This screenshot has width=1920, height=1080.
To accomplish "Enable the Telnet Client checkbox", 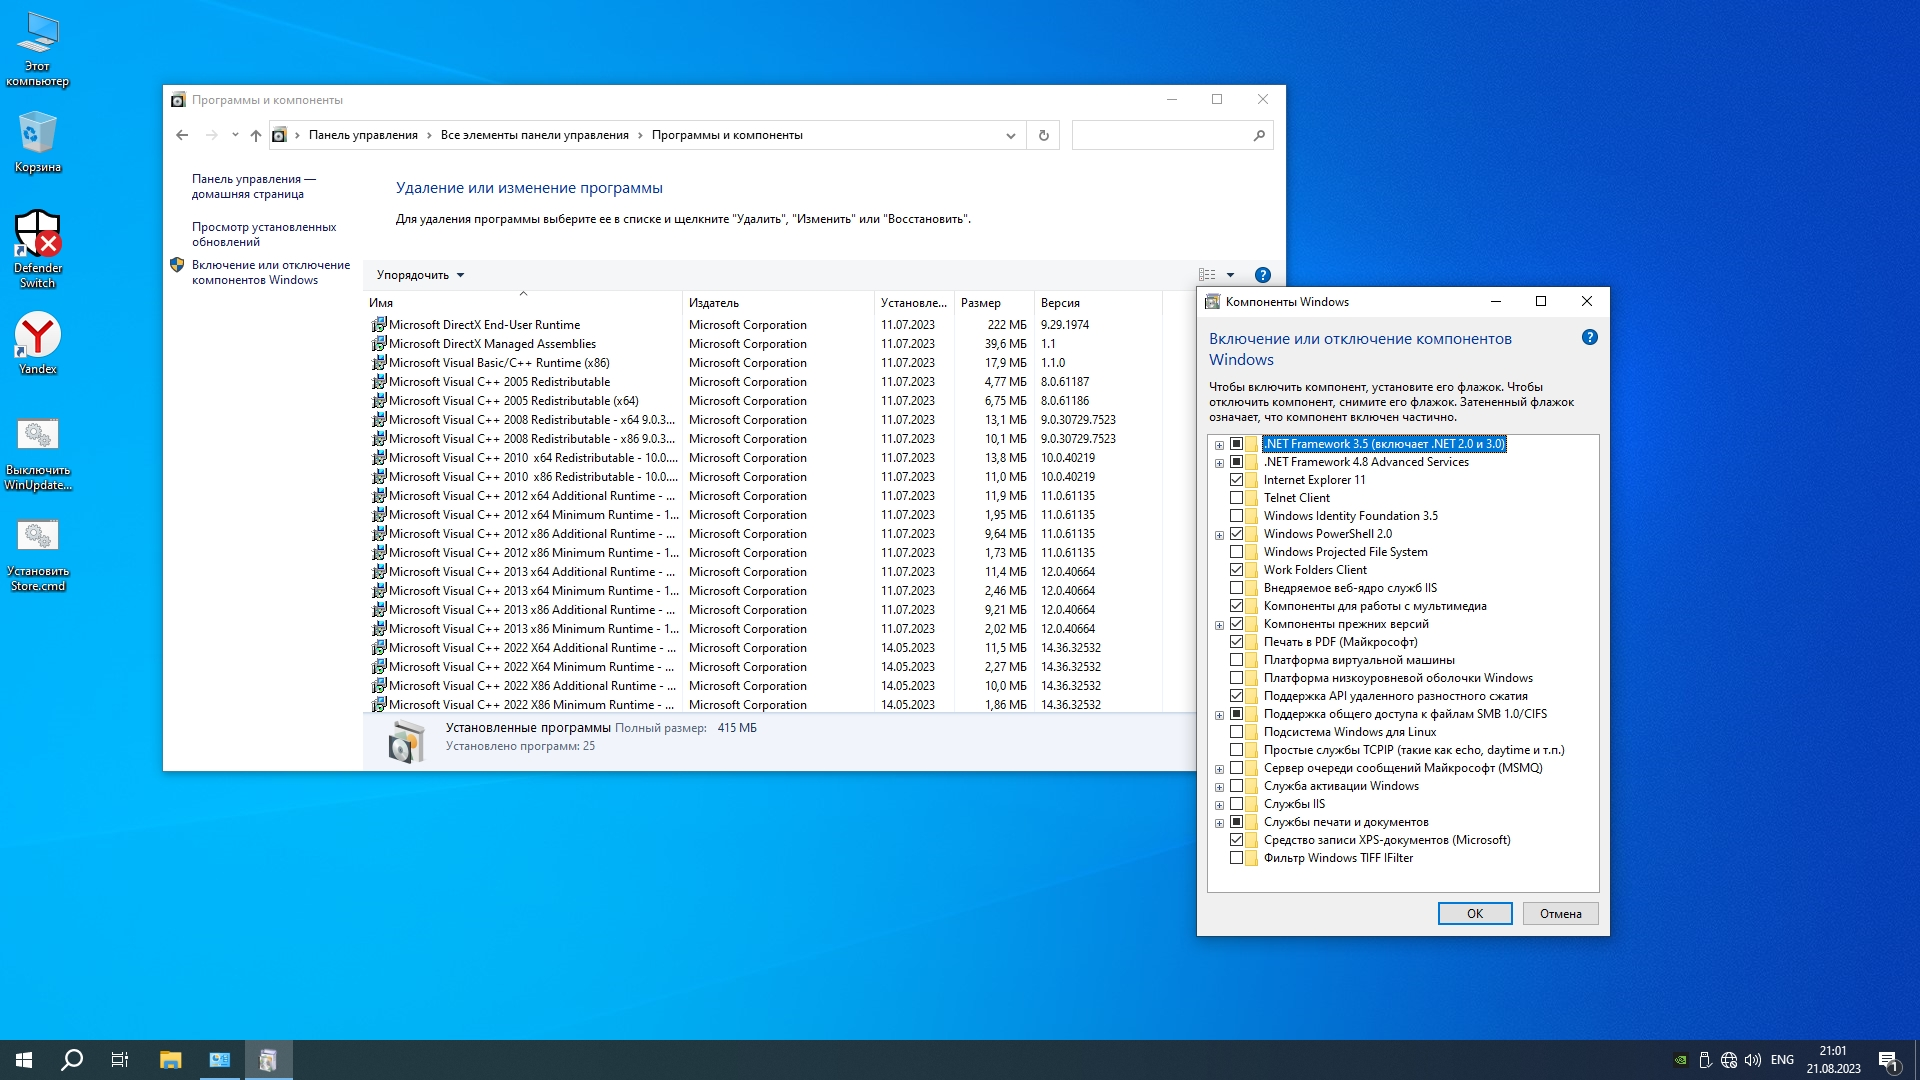I will tap(1237, 498).
